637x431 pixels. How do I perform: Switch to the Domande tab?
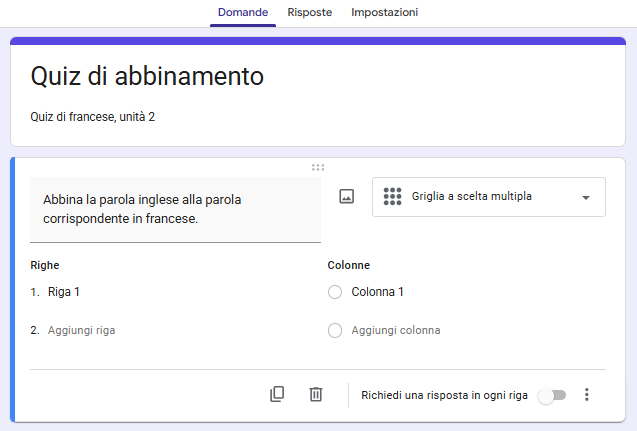[x=243, y=13]
